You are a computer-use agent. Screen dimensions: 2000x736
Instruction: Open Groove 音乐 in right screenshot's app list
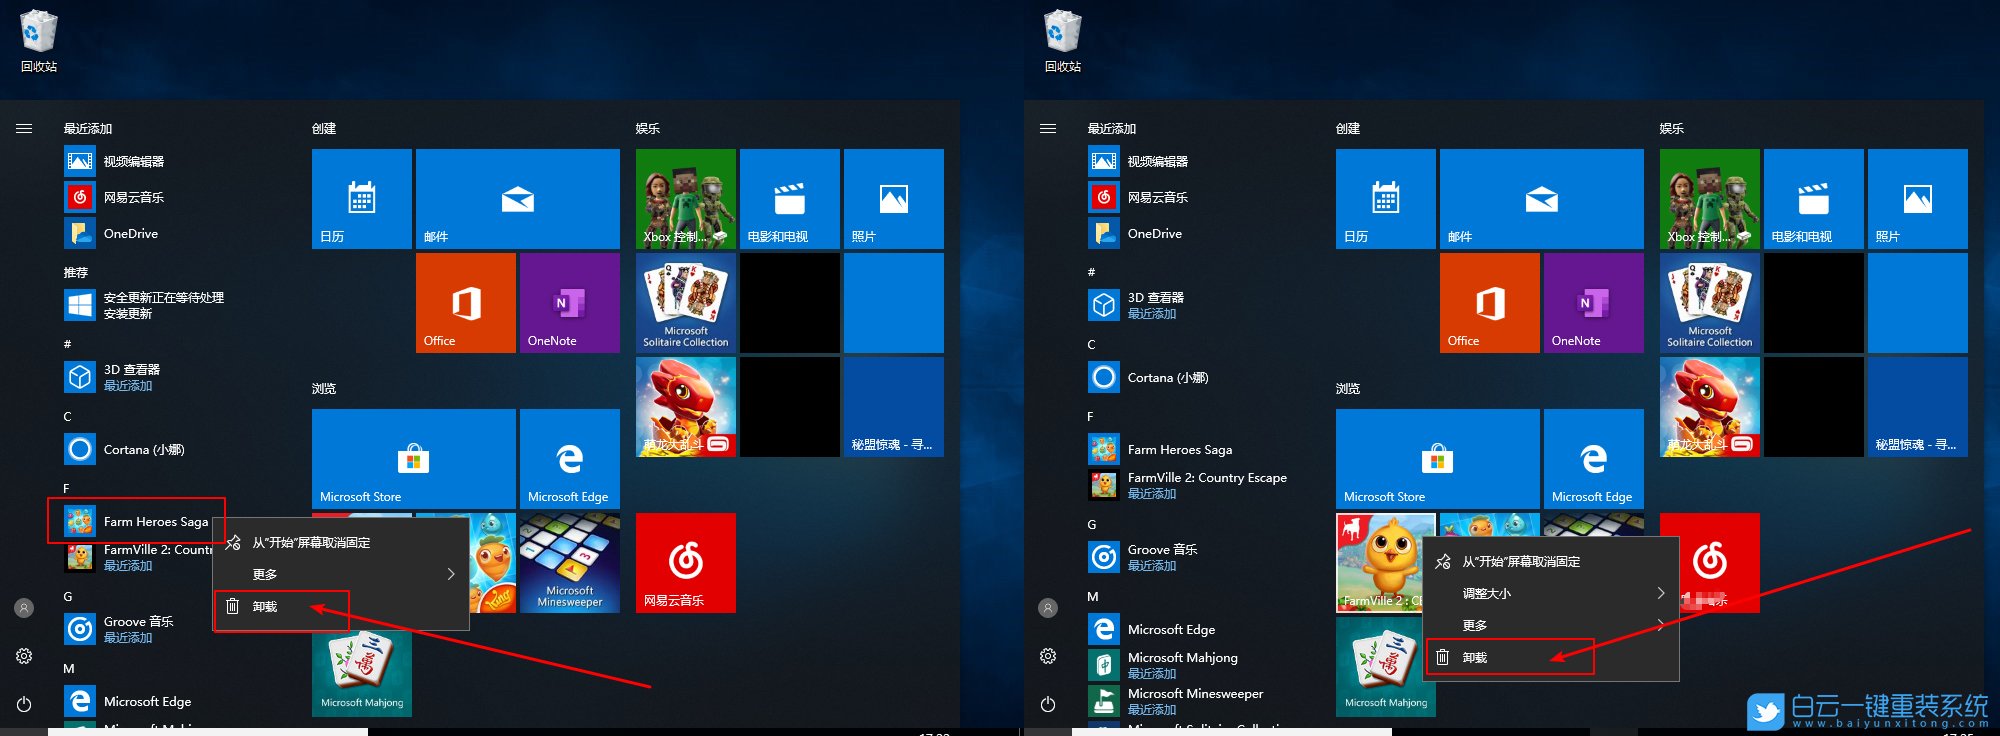click(1143, 557)
